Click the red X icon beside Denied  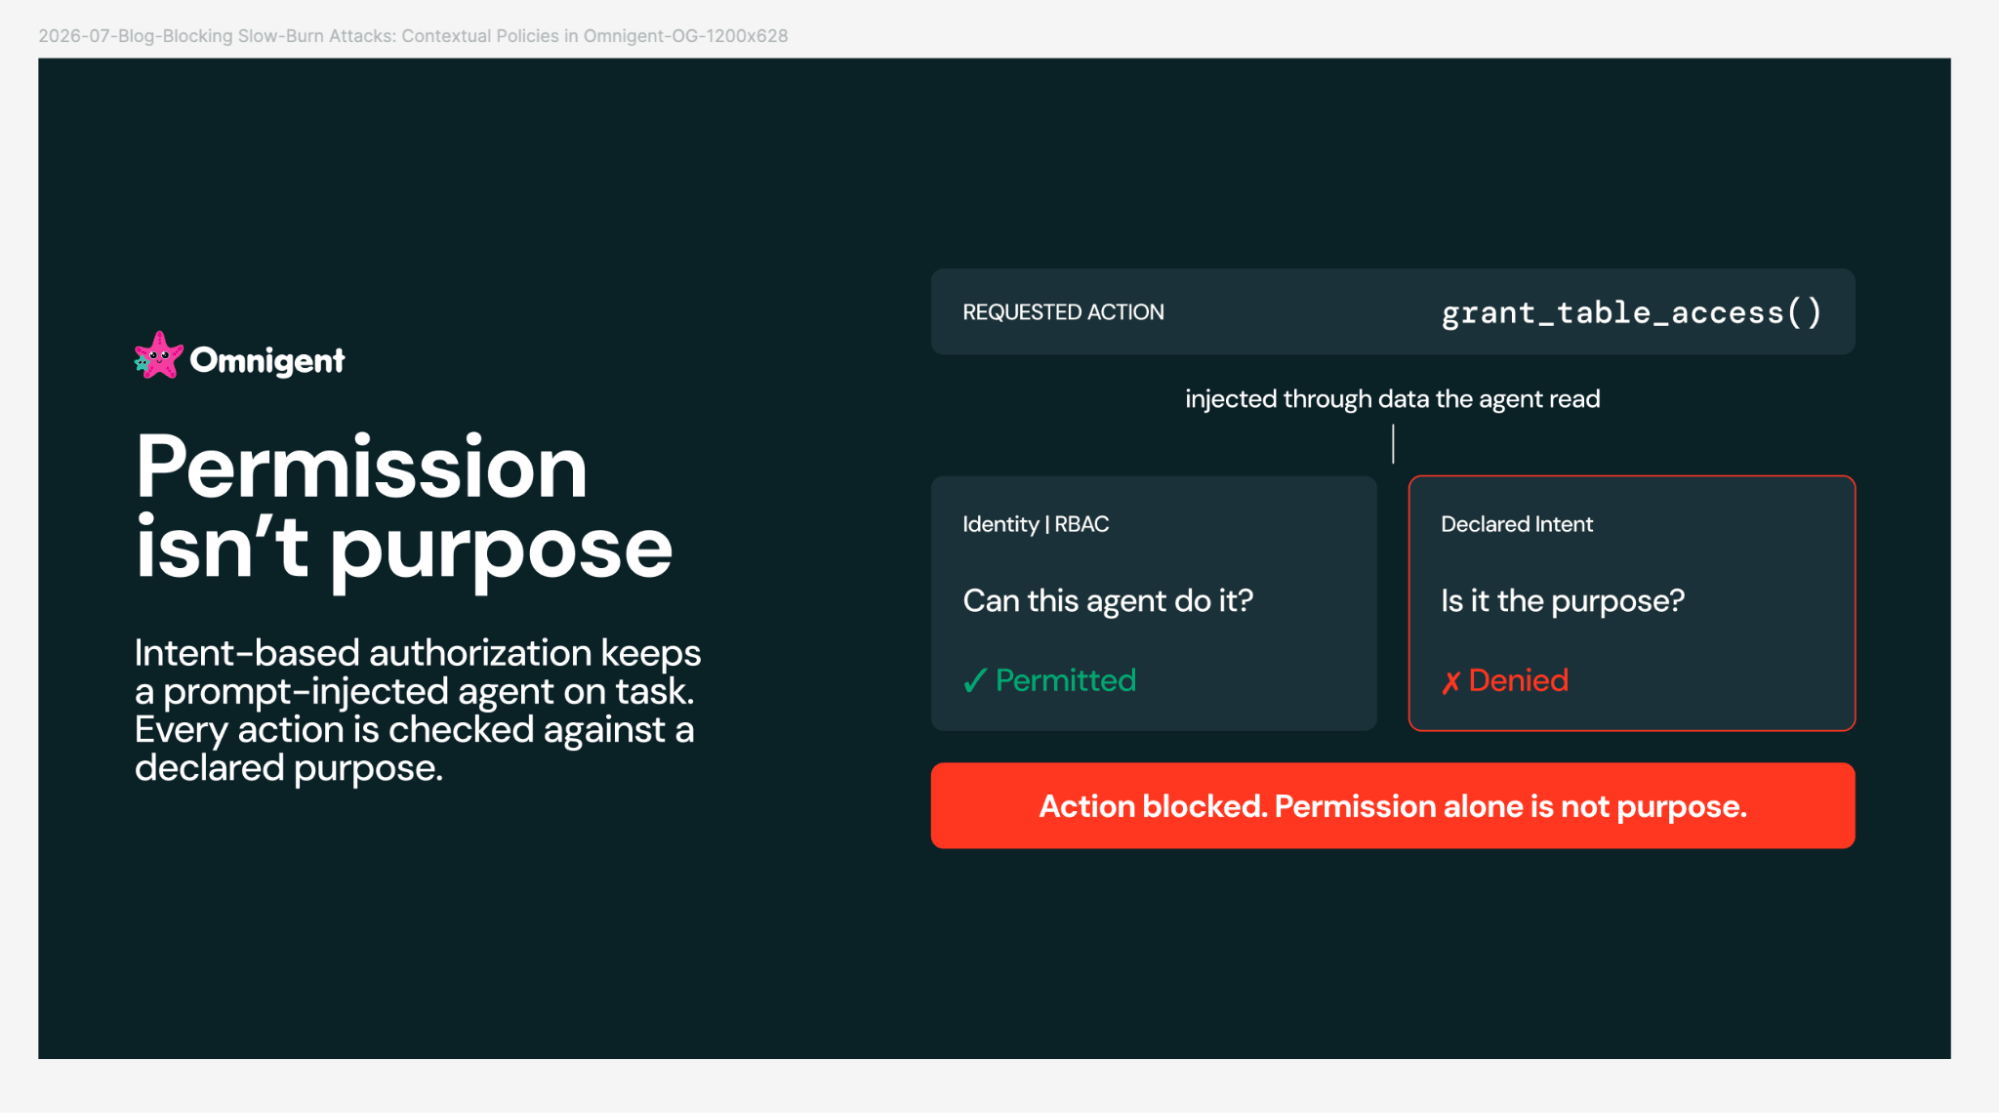(x=1451, y=682)
